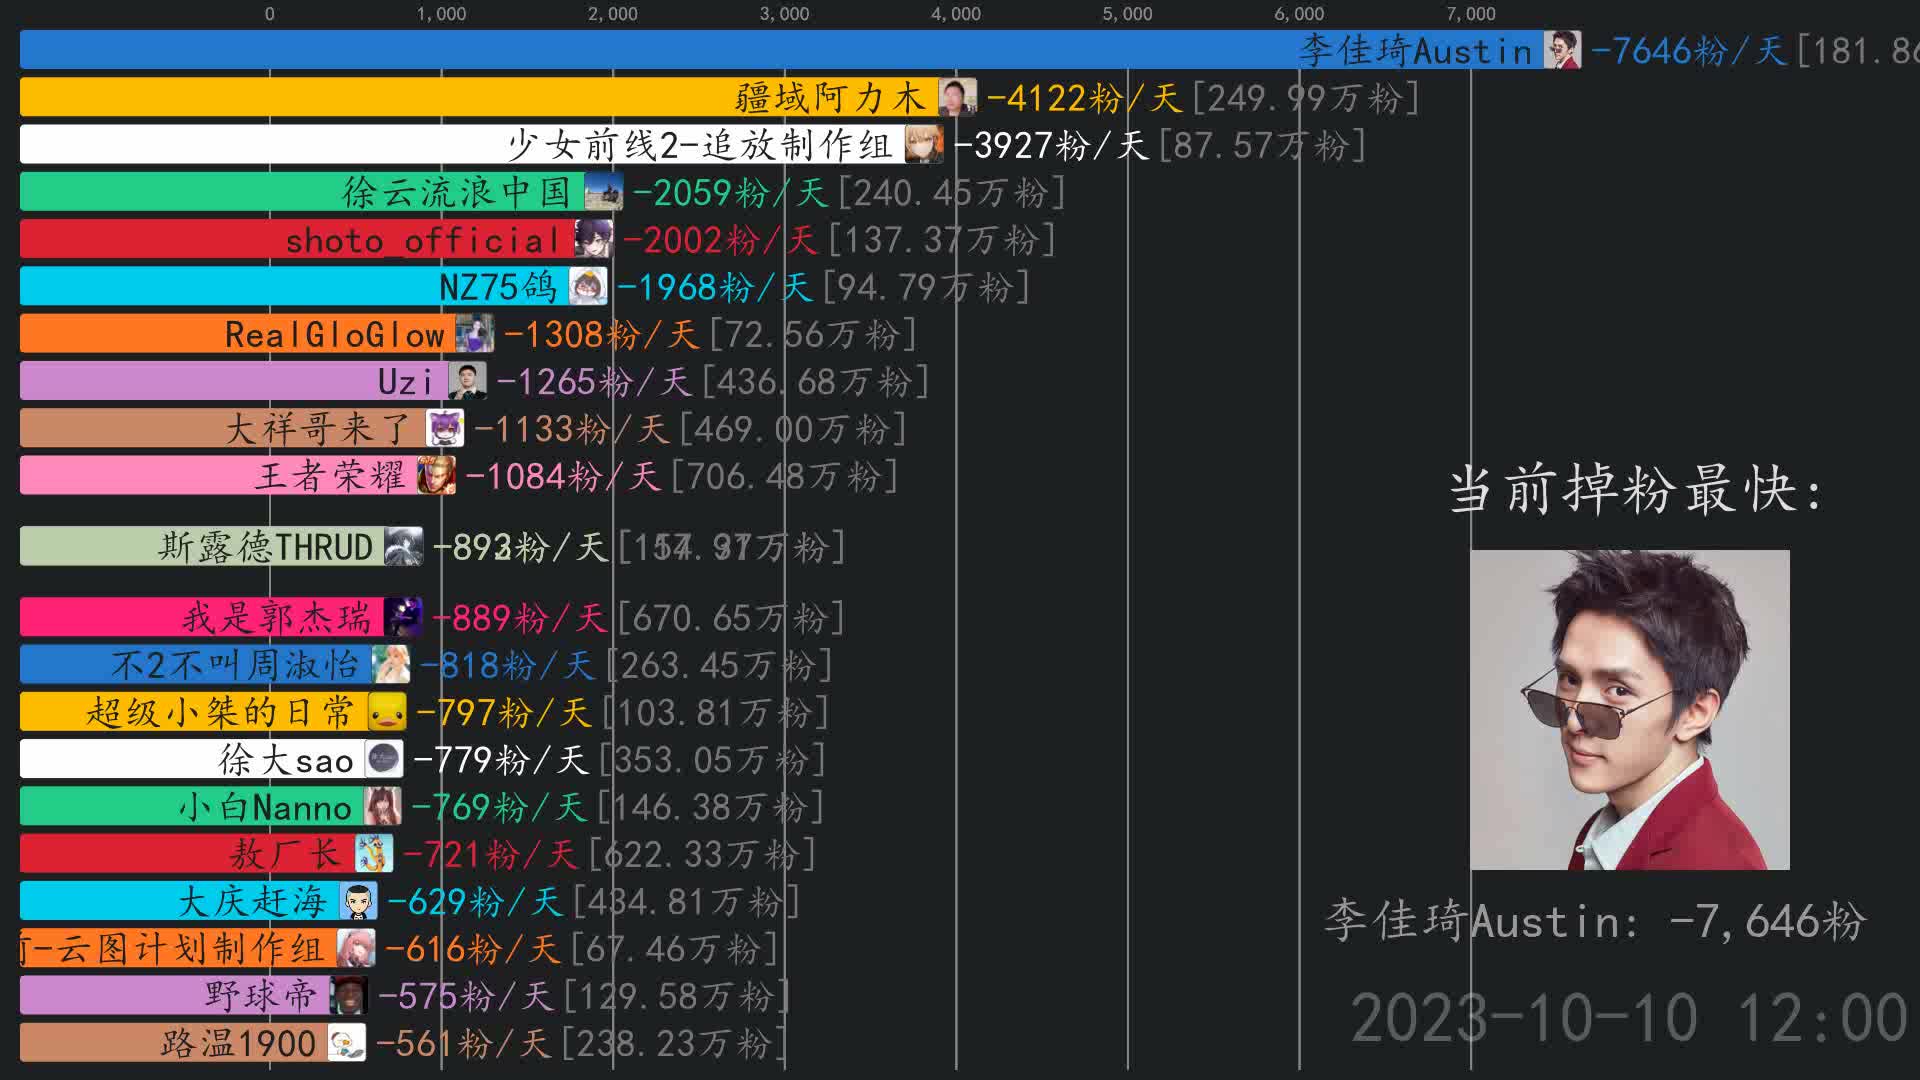This screenshot has width=1920, height=1080.
Task: Click the 李佳琦Austin: -7,646粉 caption
Action: tap(1595, 920)
